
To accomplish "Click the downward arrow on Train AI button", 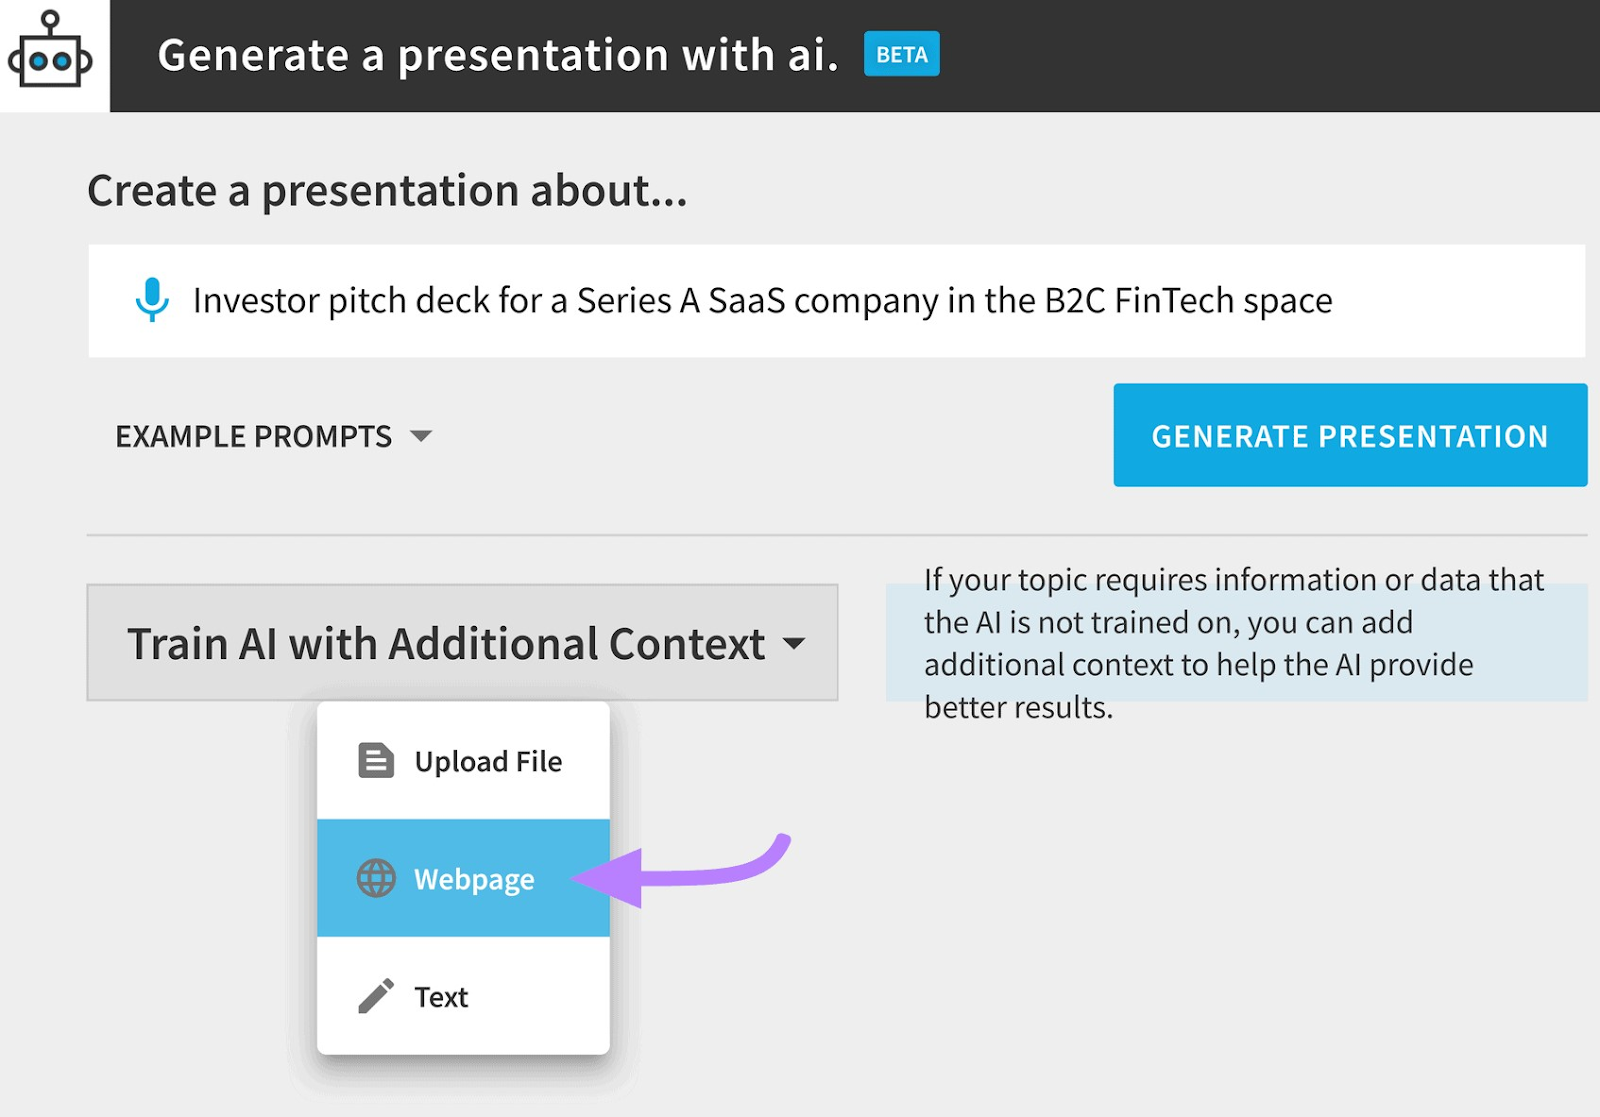I will coord(794,645).
